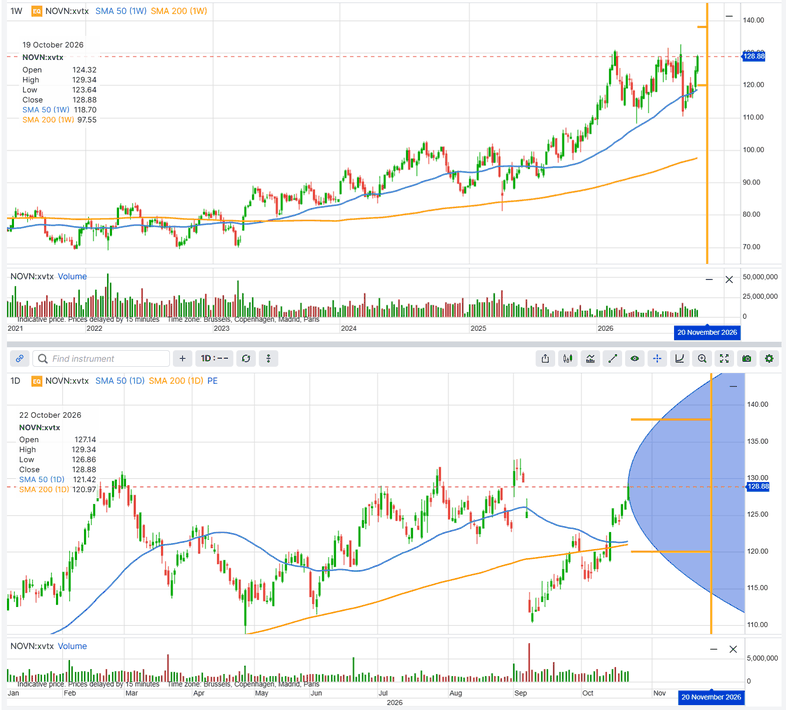Click the SMA 200 (1W) value 97.55
Screen dimensions: 786x710
(x=87, y=120)
